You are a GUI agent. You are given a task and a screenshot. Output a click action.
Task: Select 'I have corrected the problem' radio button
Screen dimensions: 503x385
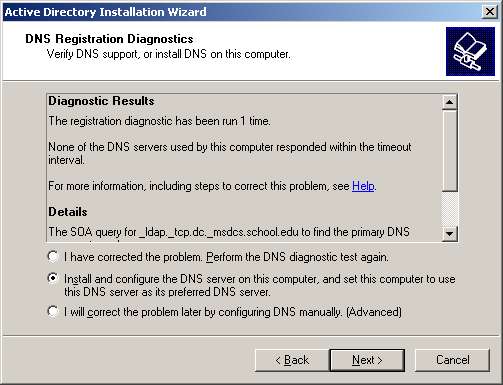click(x=53, y=257)
